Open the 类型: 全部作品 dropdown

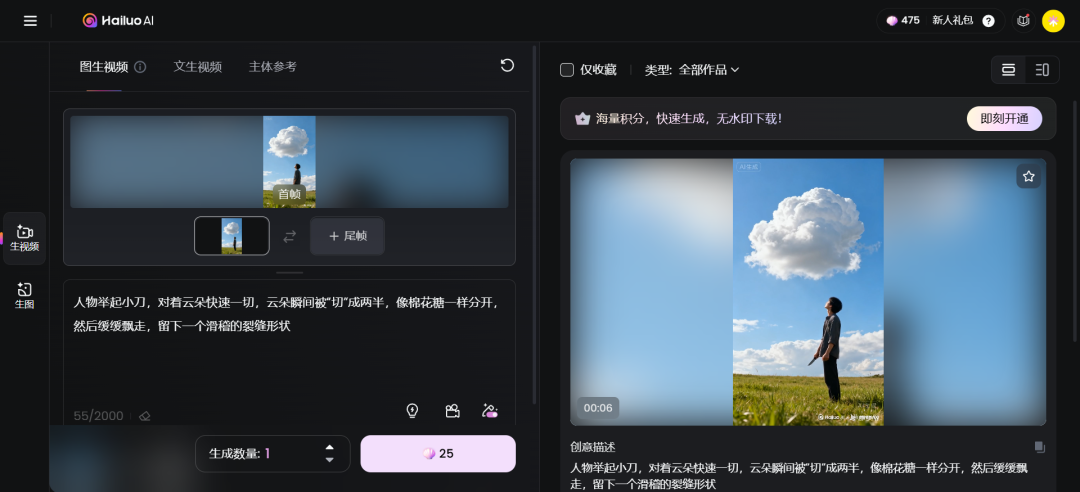tap(692, 70)
